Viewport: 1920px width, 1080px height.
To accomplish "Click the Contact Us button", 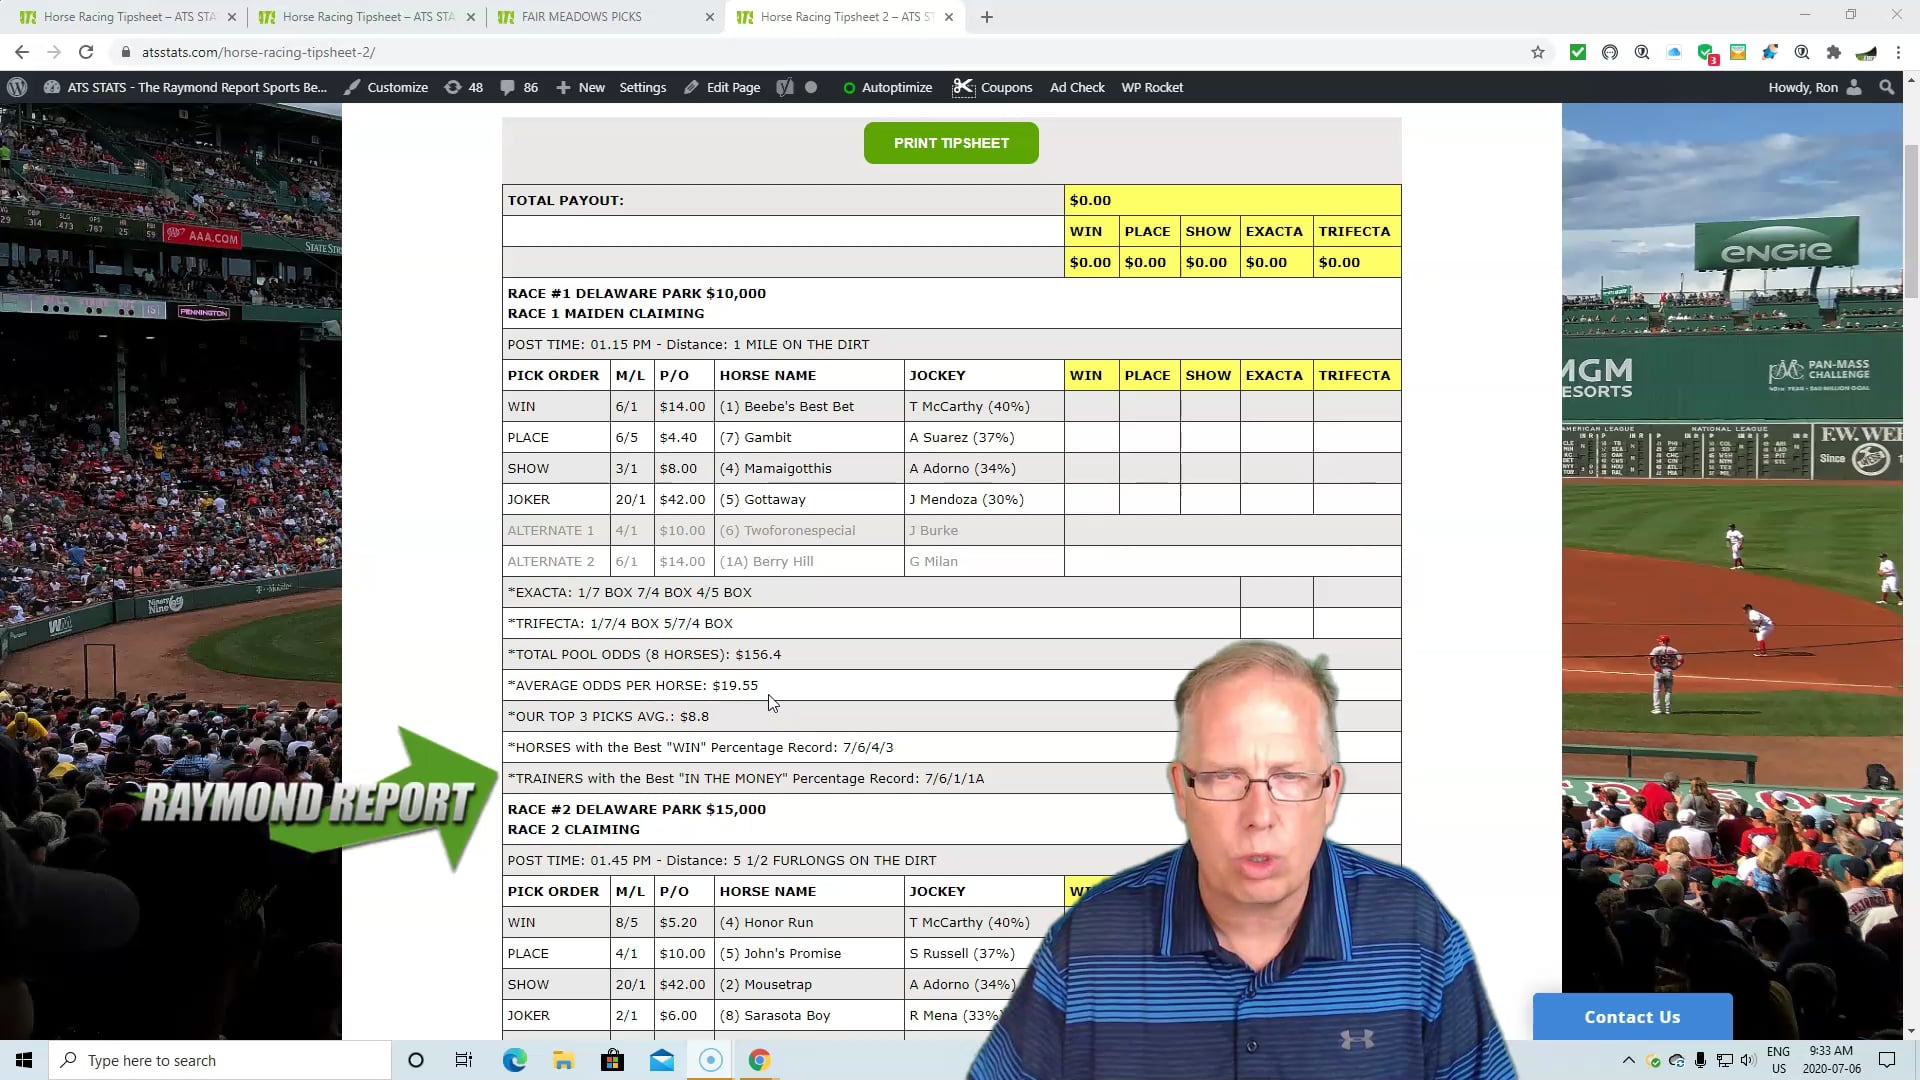I will [x=1632, y=1017].
